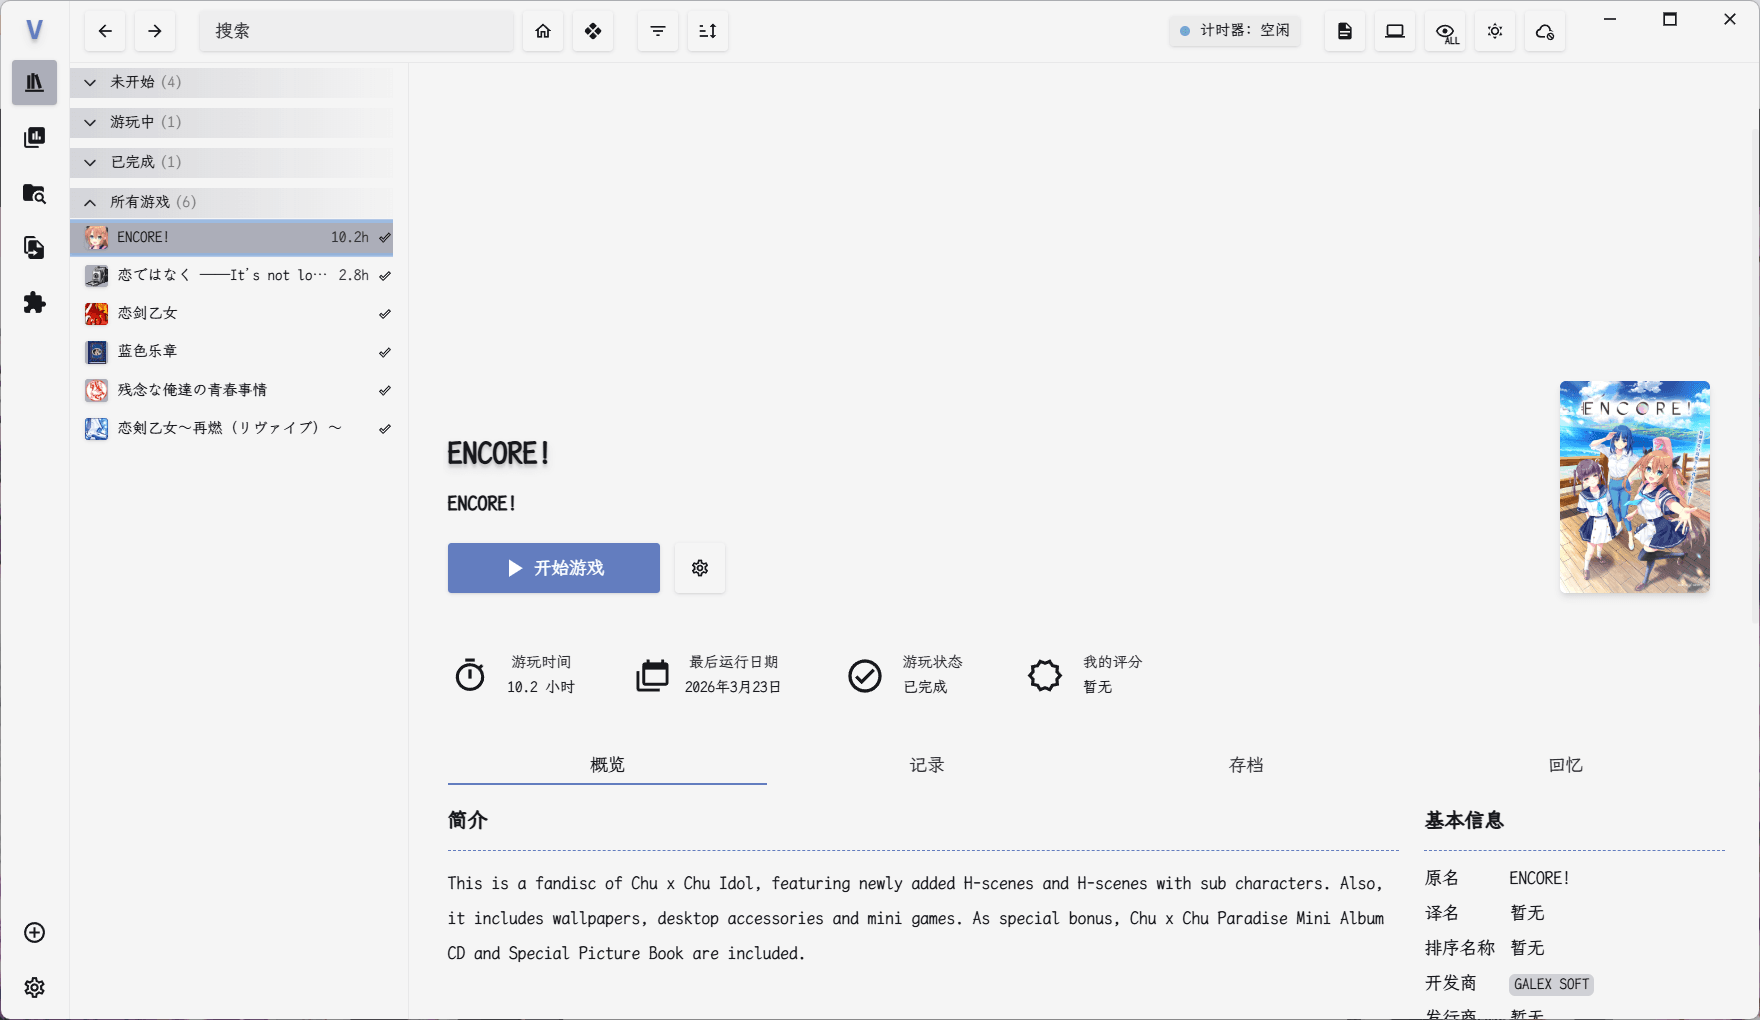The height and width of the screenshot is (1020, 1760).
Task: Switch to the 存档 tab
Action: [x=1246, y=765]
